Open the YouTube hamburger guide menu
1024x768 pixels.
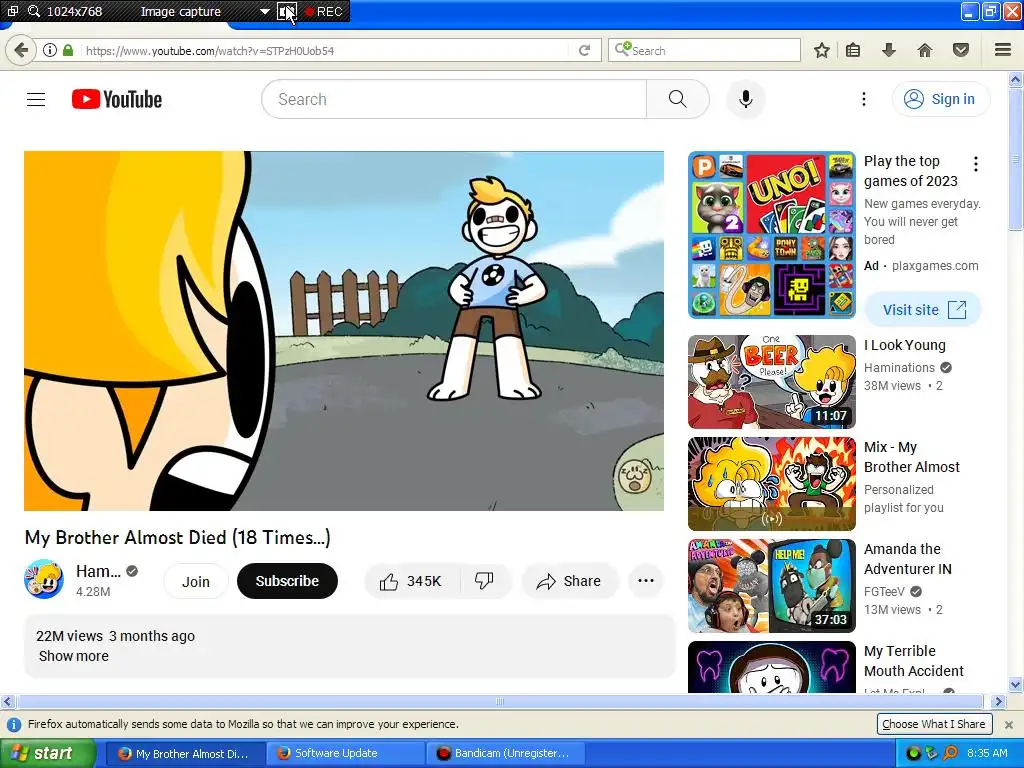pos(36,99)
